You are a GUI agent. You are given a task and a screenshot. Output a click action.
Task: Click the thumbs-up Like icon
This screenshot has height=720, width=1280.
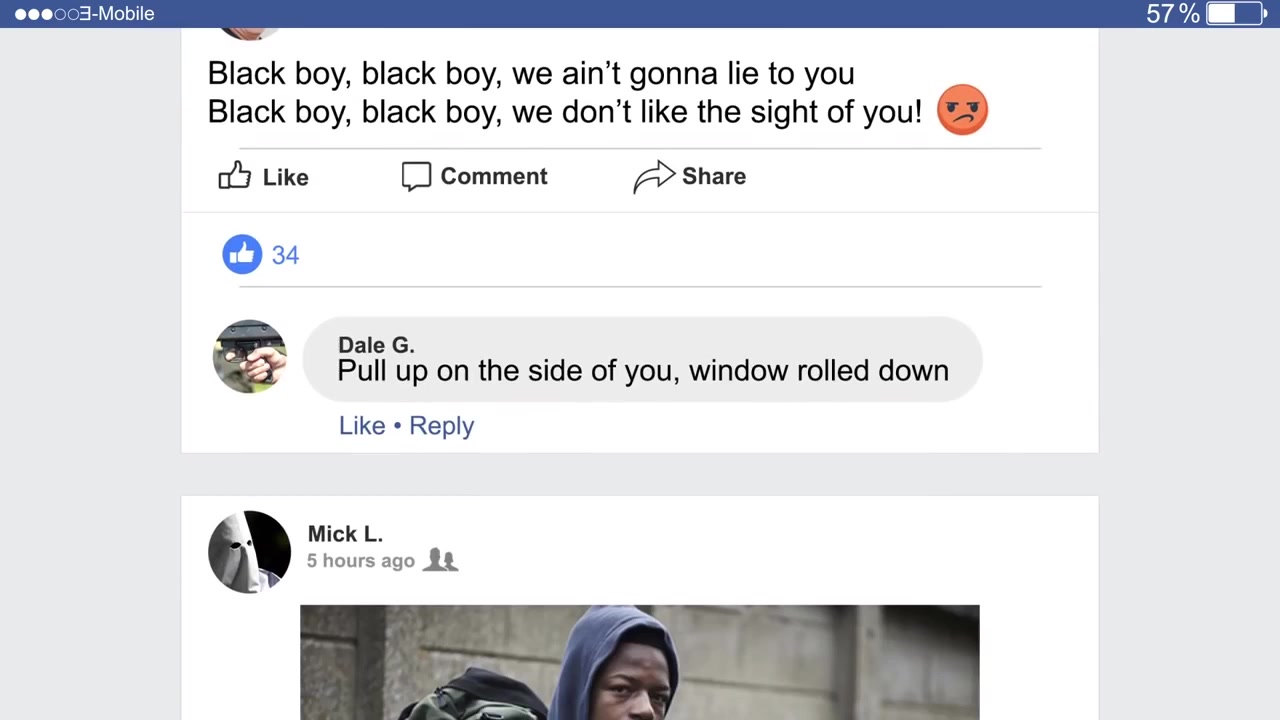click(235, 176)
